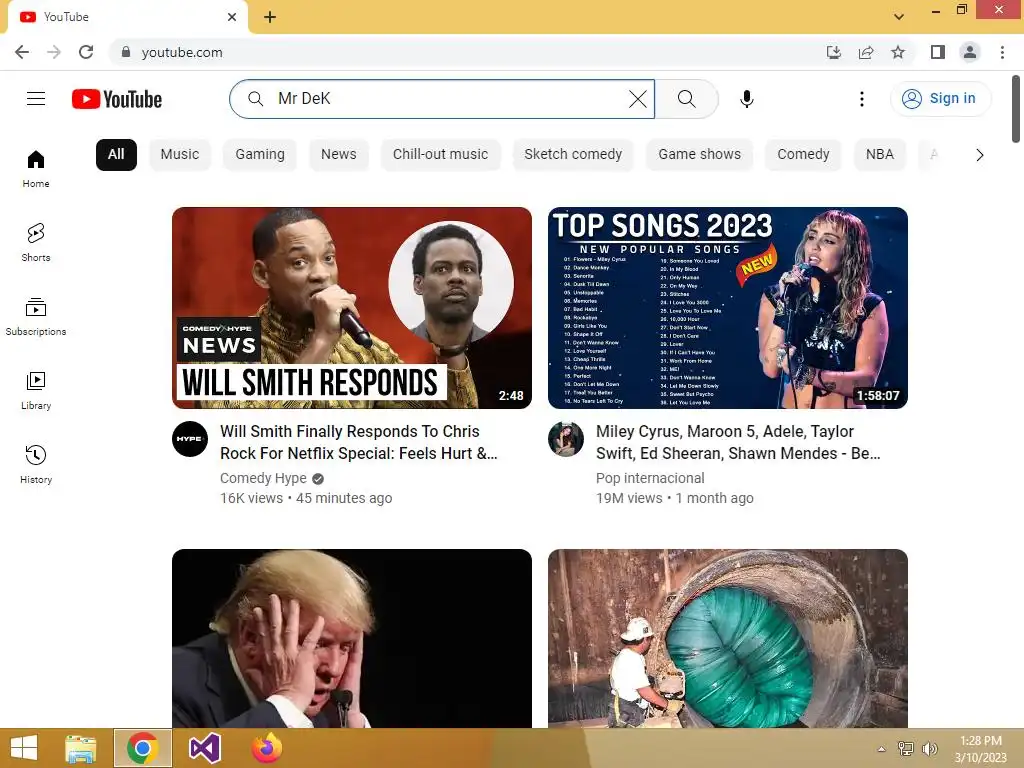This screenshot has width=1024, height=768.
Task: Open the YouTube hamburger guide menu
Action: 36,99
